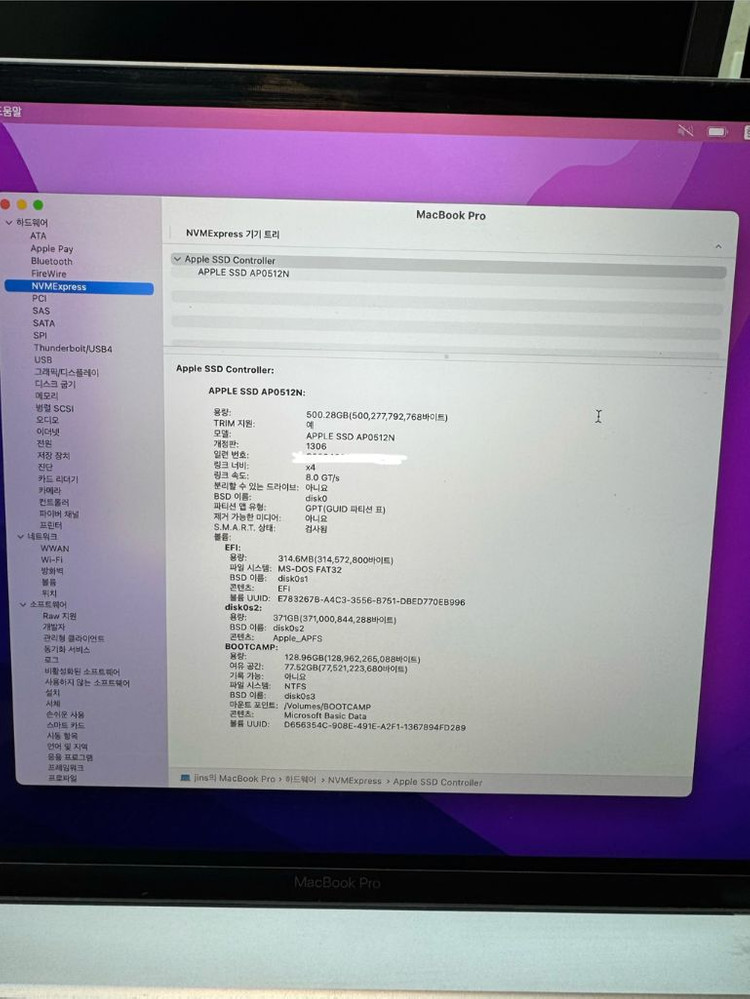
Task: Select the highlighted NVMExpress item
Action: pyautogui.click(x=79, y=287)
